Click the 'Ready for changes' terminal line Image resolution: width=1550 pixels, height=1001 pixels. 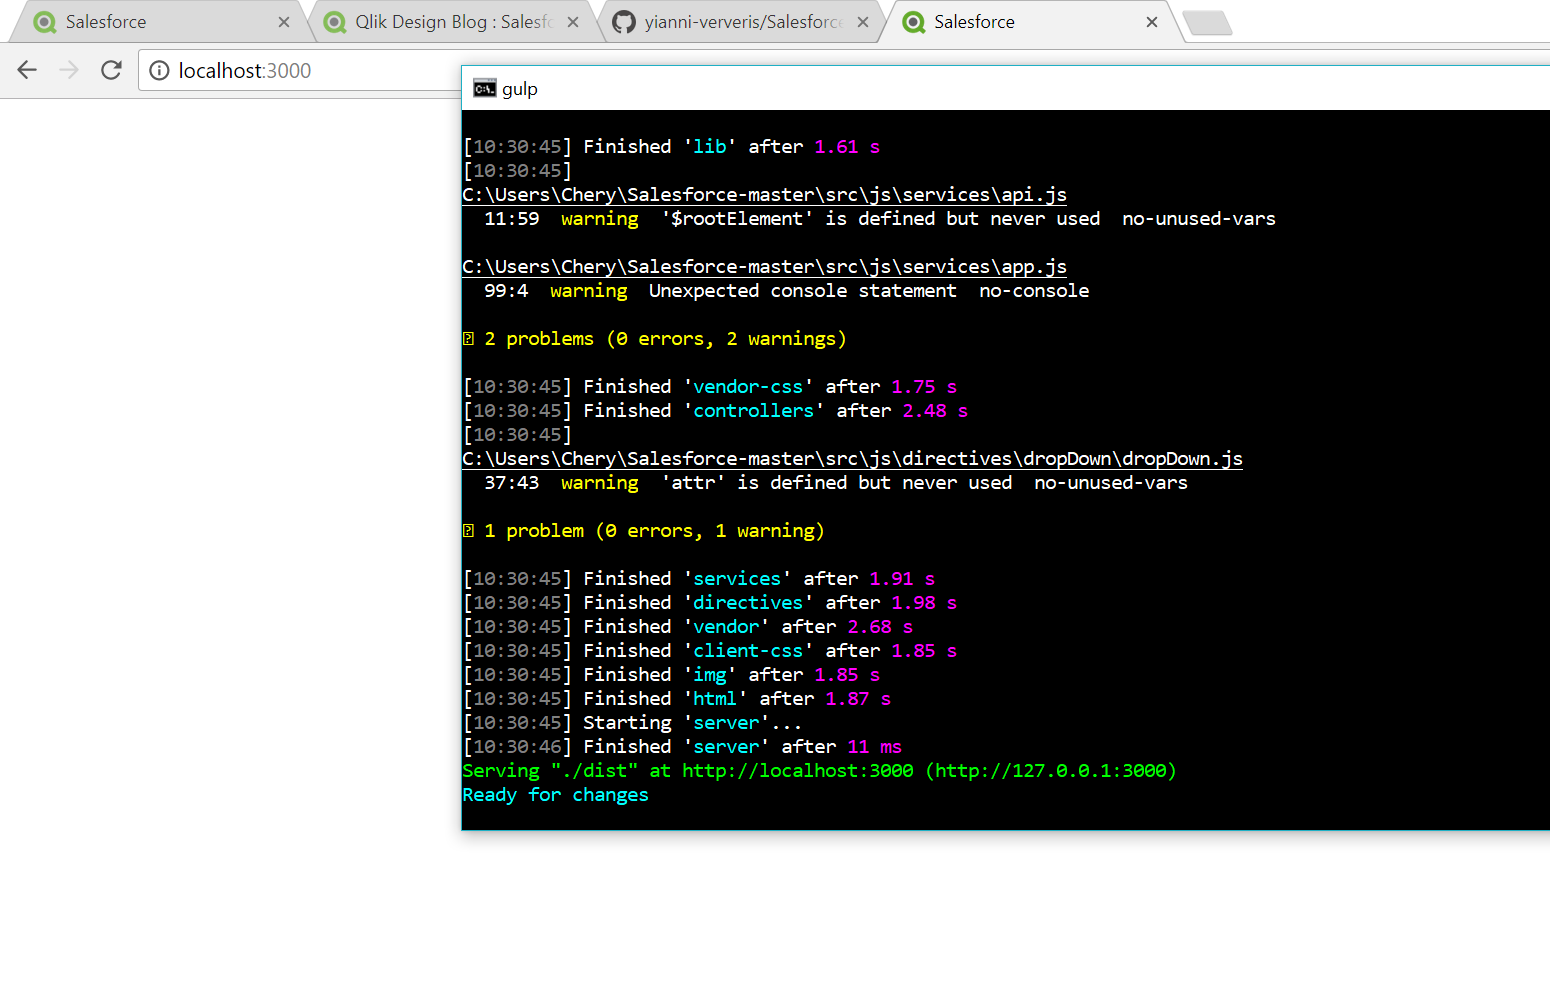(x=555, y=795)
